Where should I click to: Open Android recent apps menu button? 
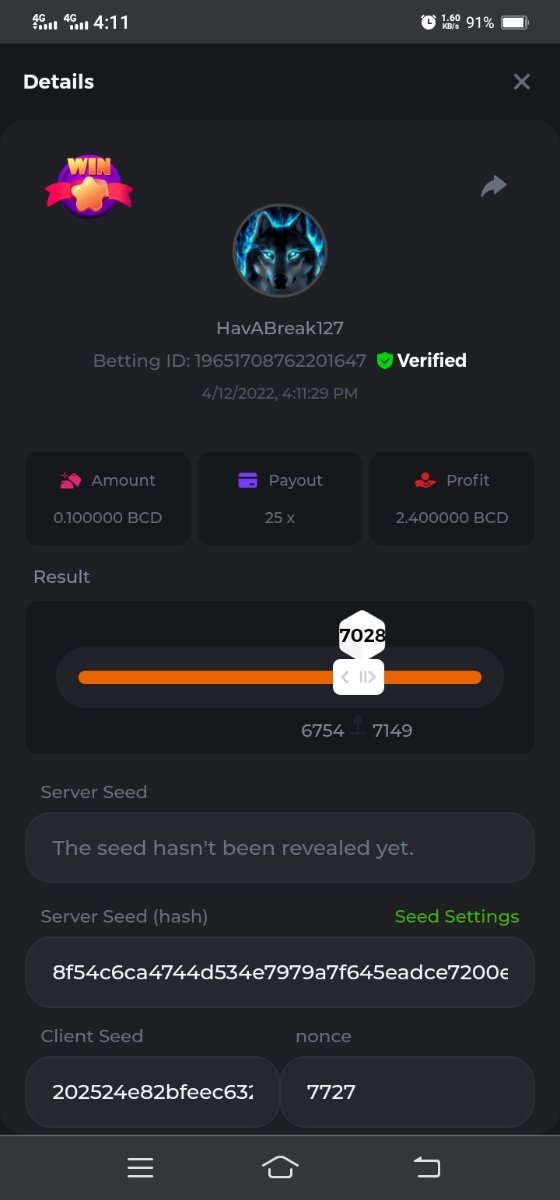click(x=140, y=1167)
